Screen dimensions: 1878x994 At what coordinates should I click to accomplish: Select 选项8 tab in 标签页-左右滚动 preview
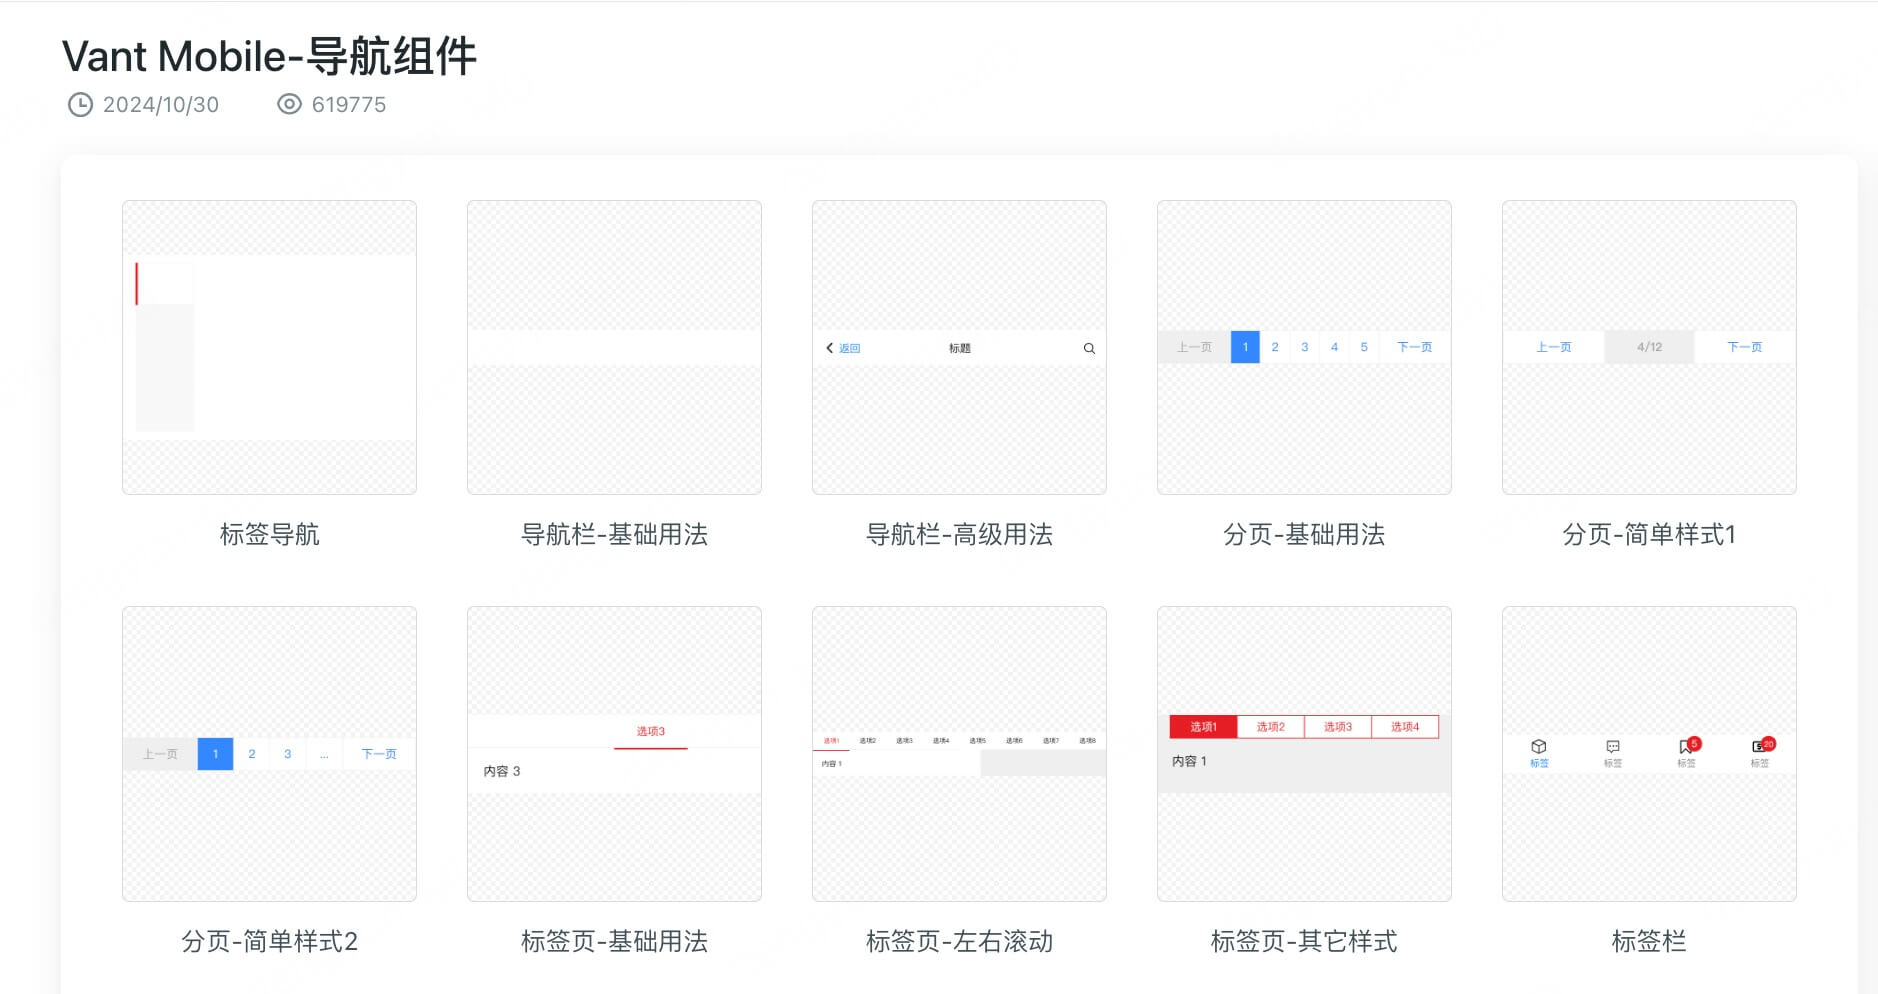(1088, 741)
